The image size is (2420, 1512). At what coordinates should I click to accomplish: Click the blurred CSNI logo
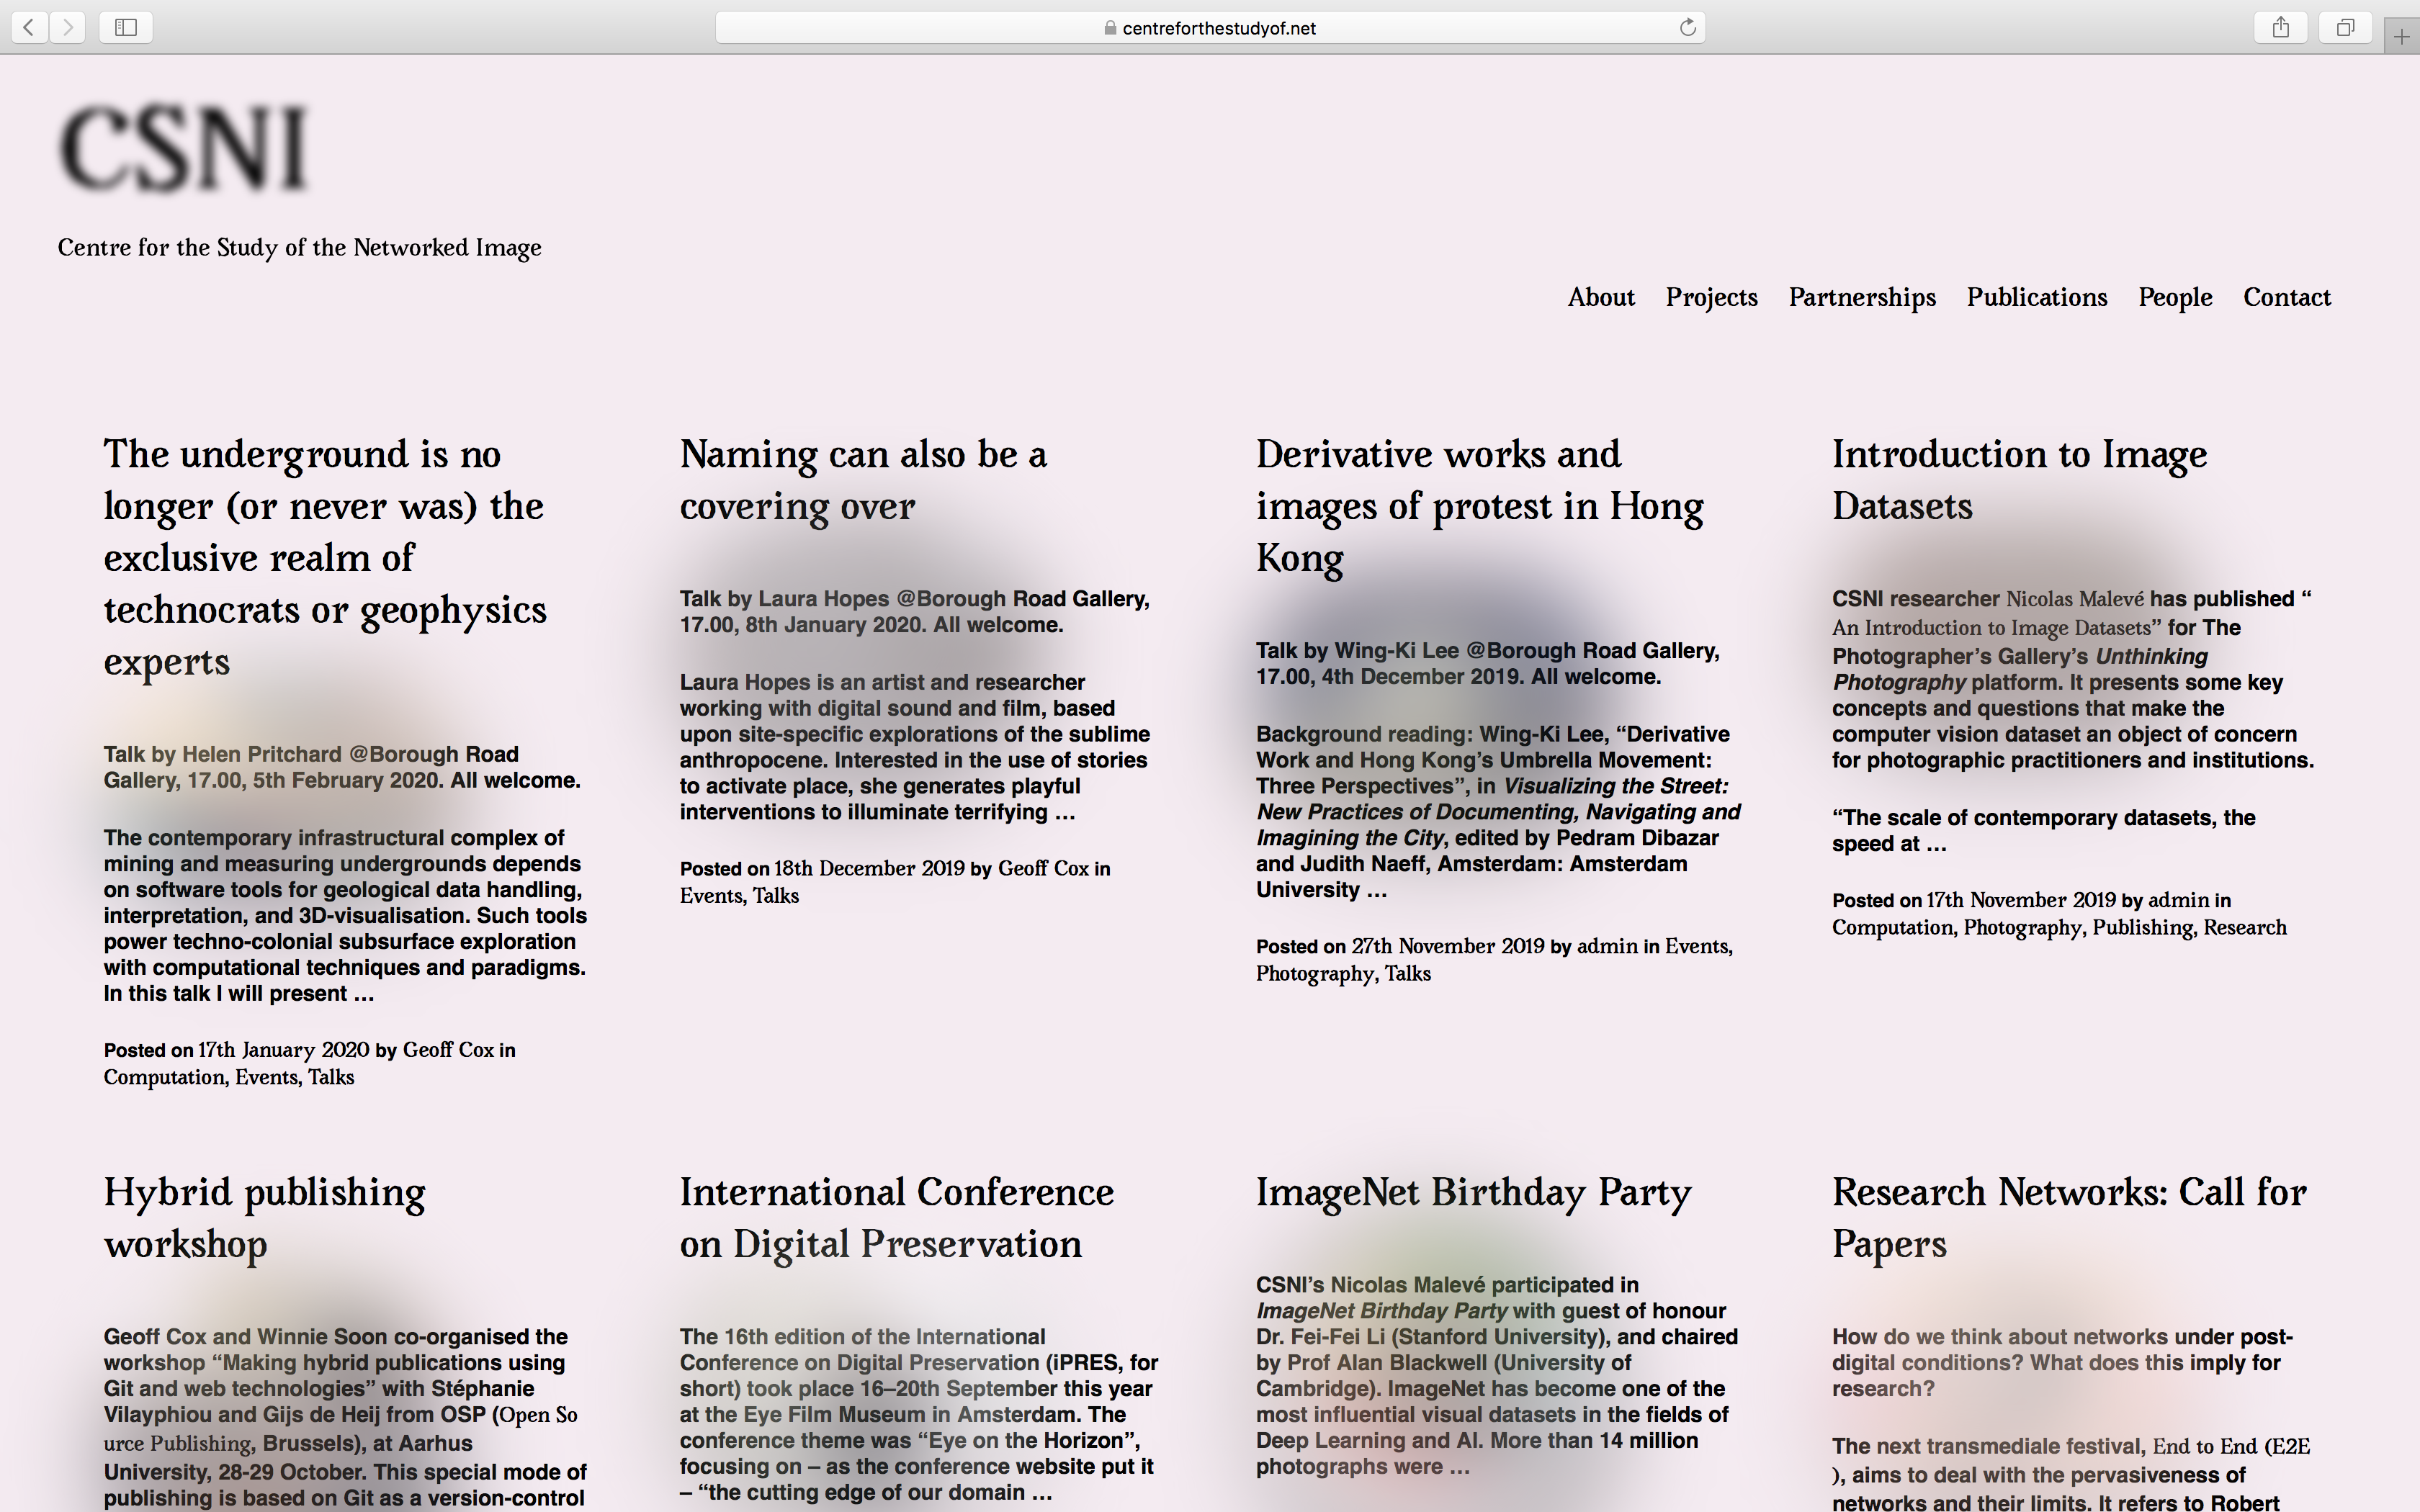tap(184, 148)
